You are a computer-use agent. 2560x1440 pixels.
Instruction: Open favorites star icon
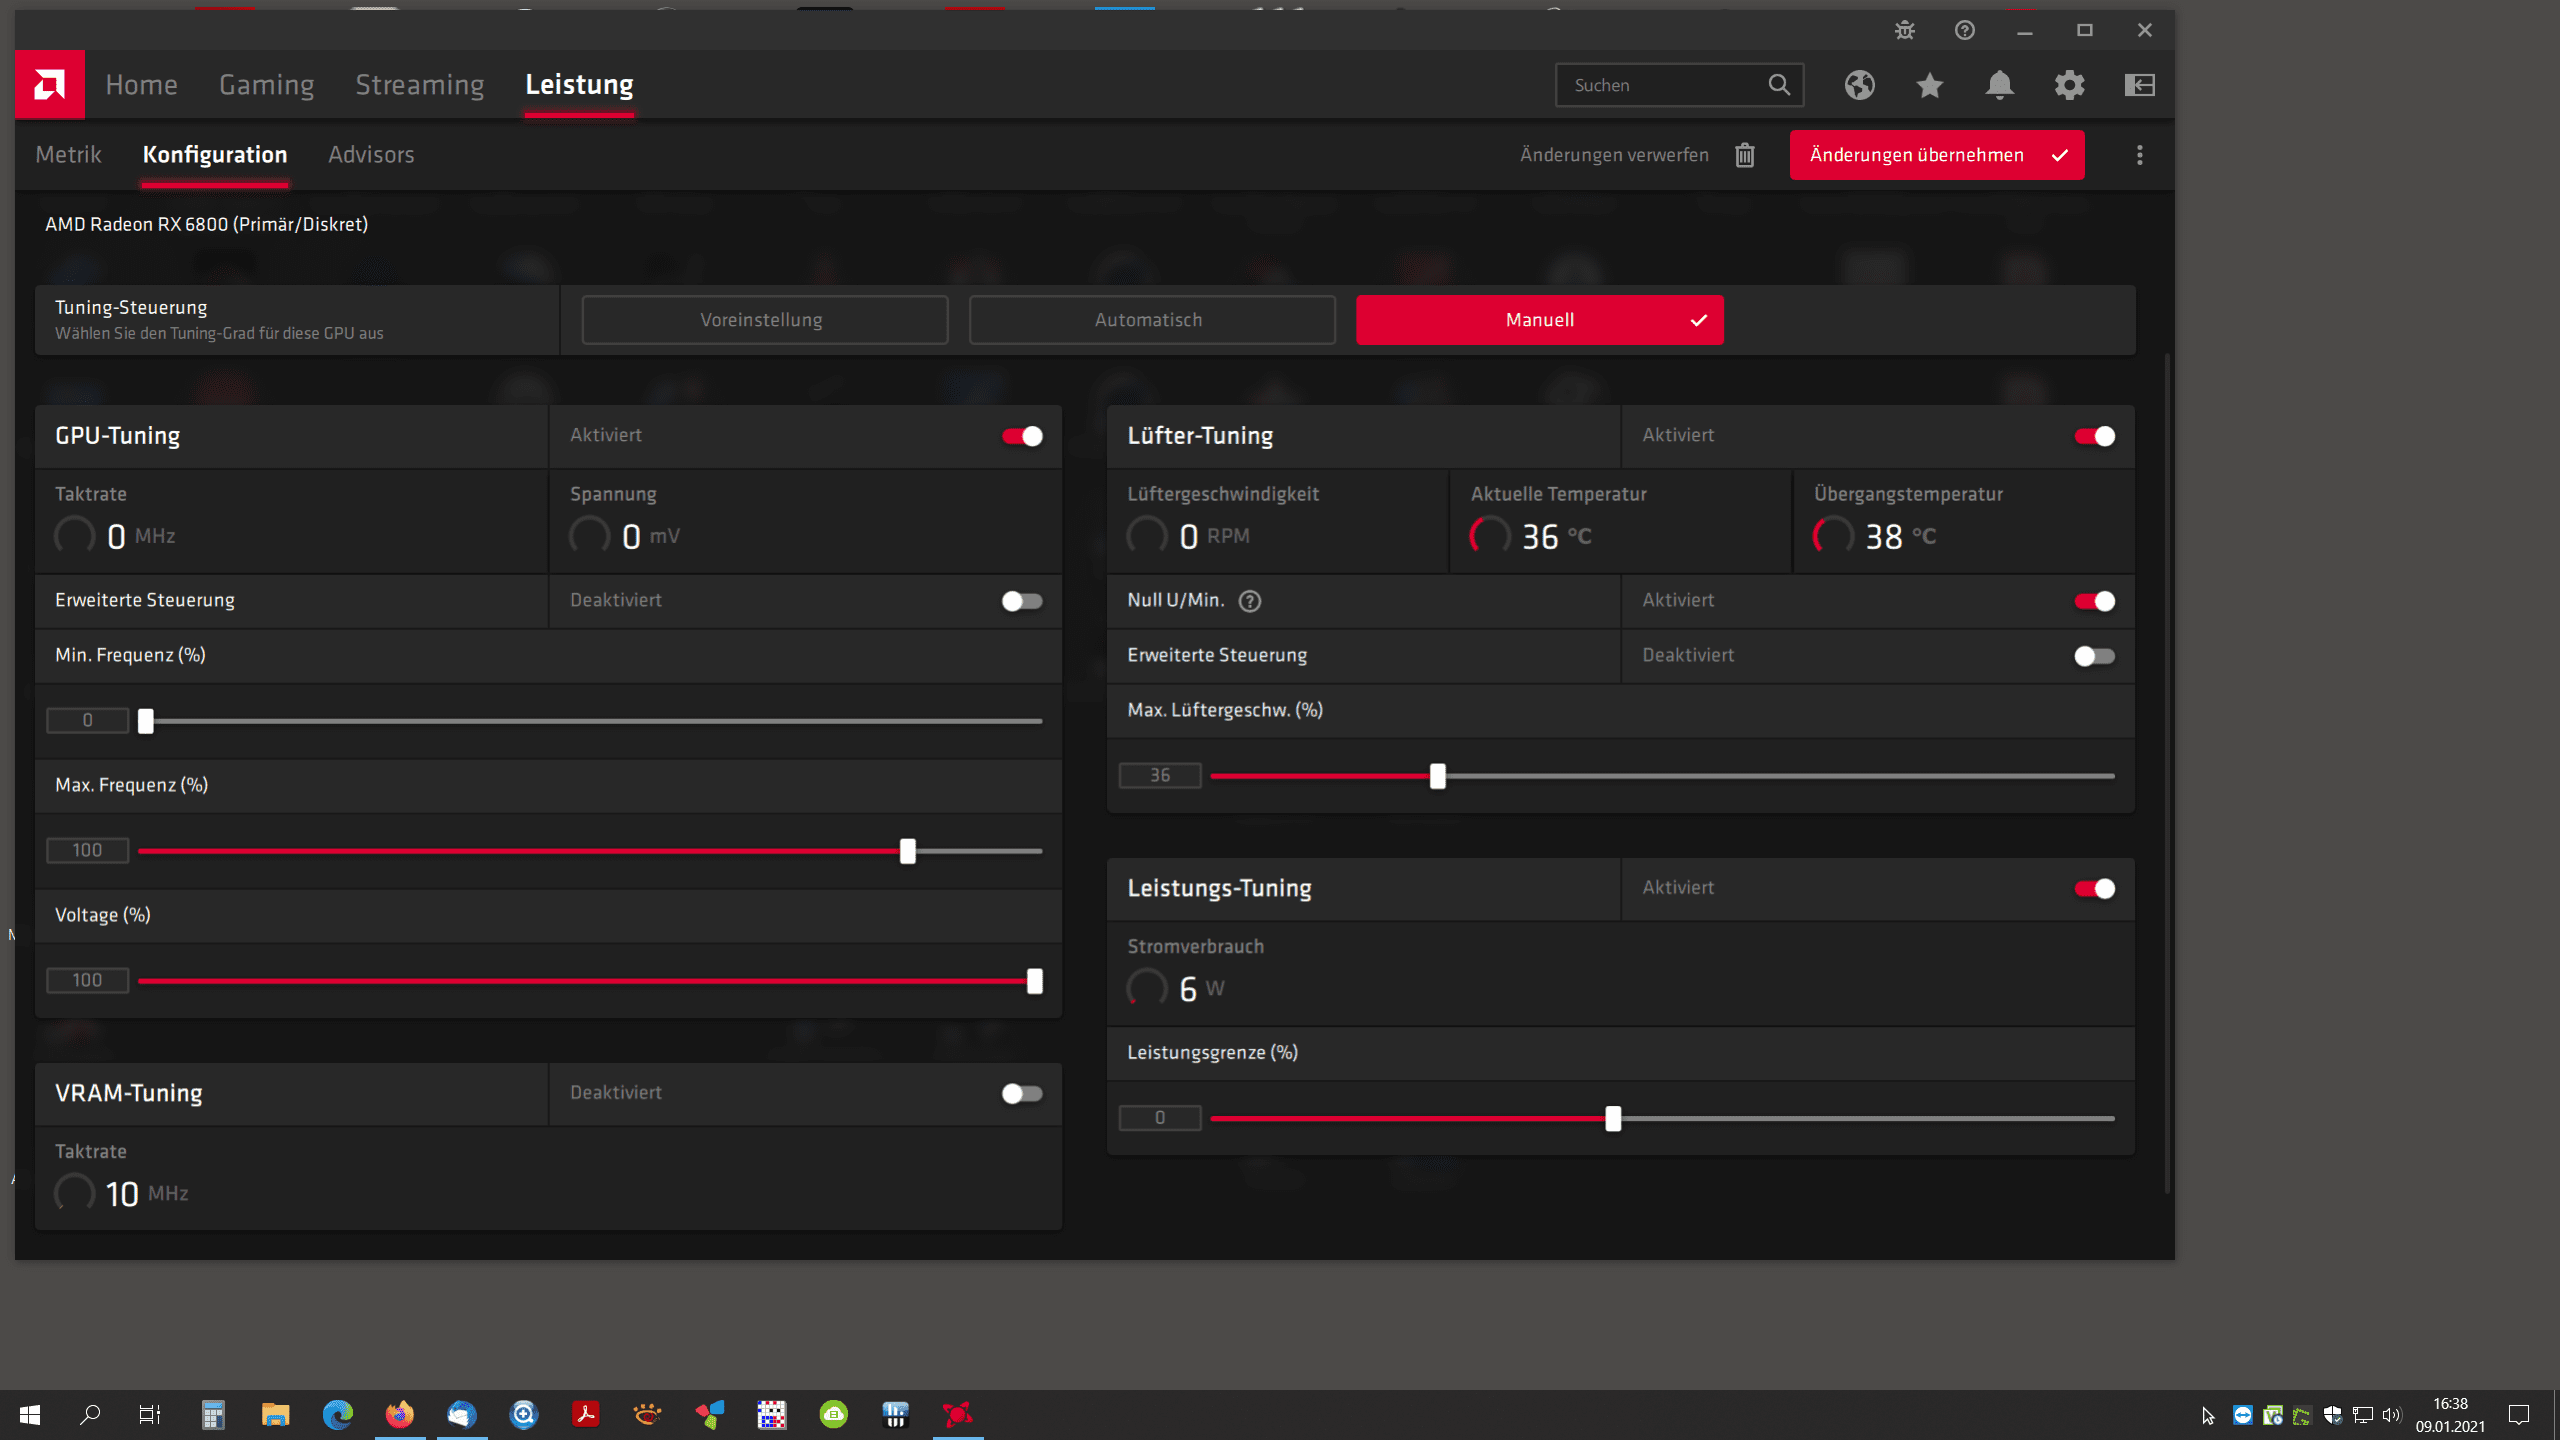click(x=1930, y=85)
